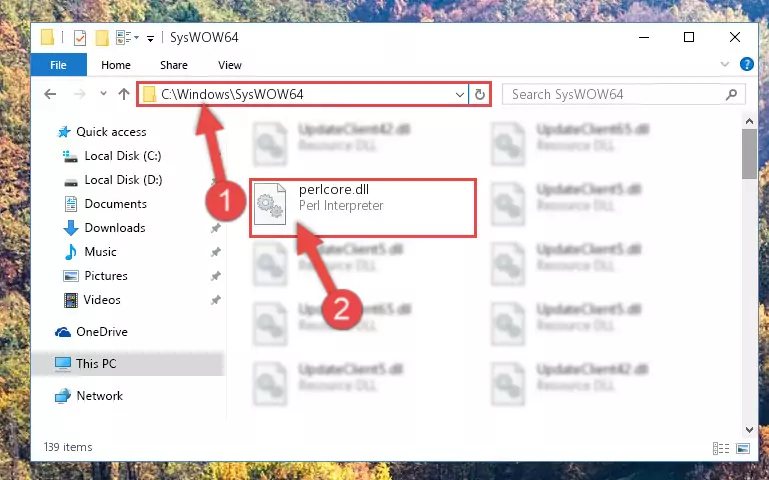The height and width of the screenshot is (480, 769).
Task: Open Videos folder in sidebar
Action: pos(102,300)
